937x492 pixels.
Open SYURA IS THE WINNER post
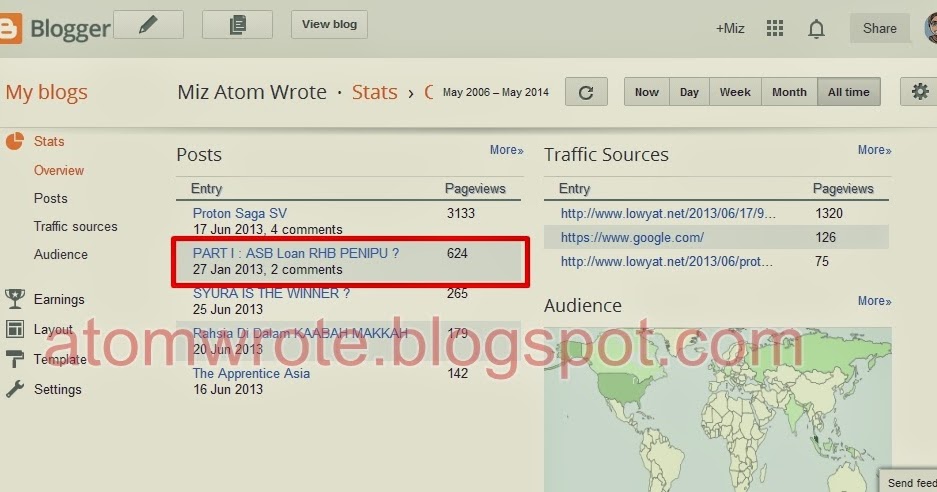coord(271,294)
